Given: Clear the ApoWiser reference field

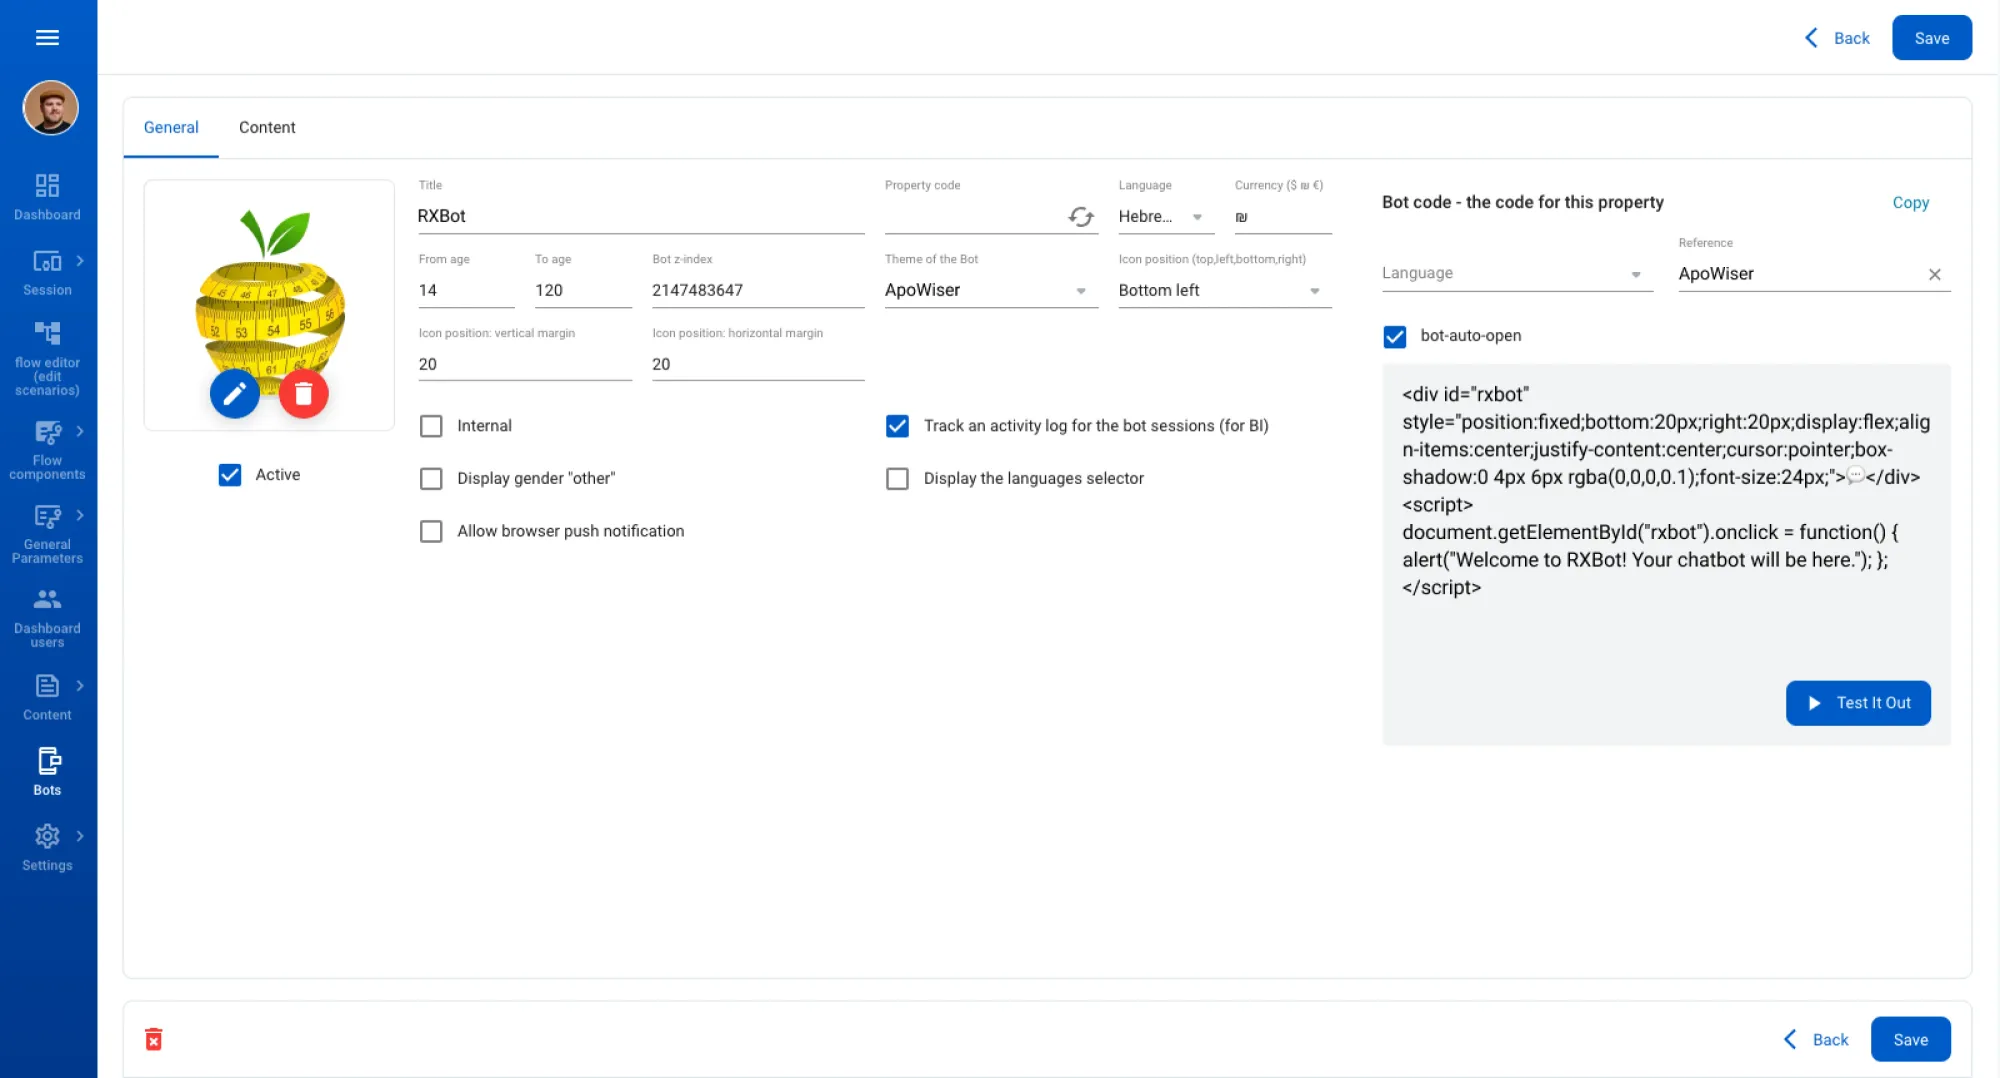Looking at the screenshot, I should pos(1935,274).
